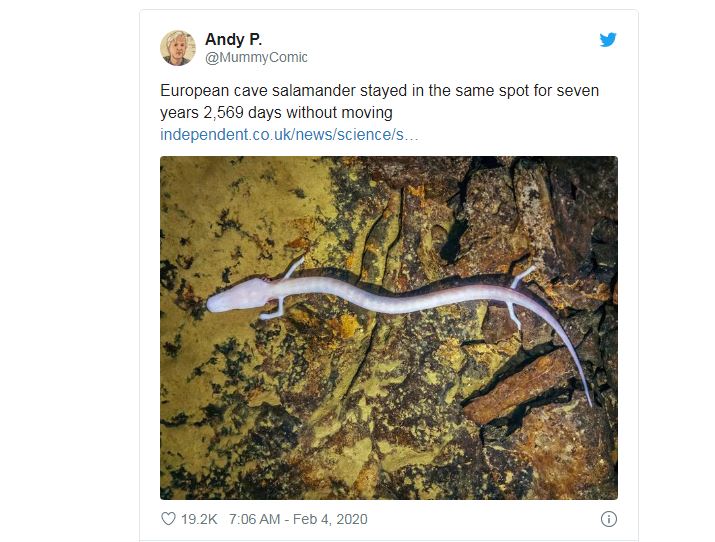Click the blue Twitter bird logo

tap(608, 40)
